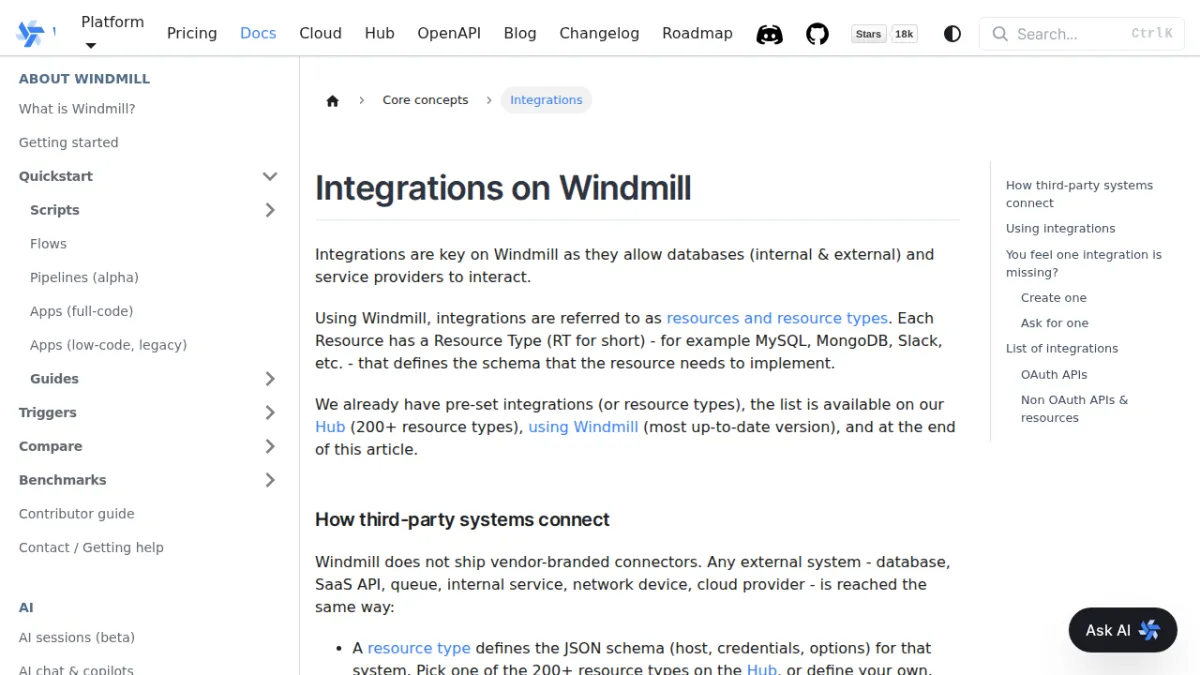Follow the Hub link before '(200+ resource types)'
The width and height of the screenshot is (1200, 675).
(x=330, y=427)
